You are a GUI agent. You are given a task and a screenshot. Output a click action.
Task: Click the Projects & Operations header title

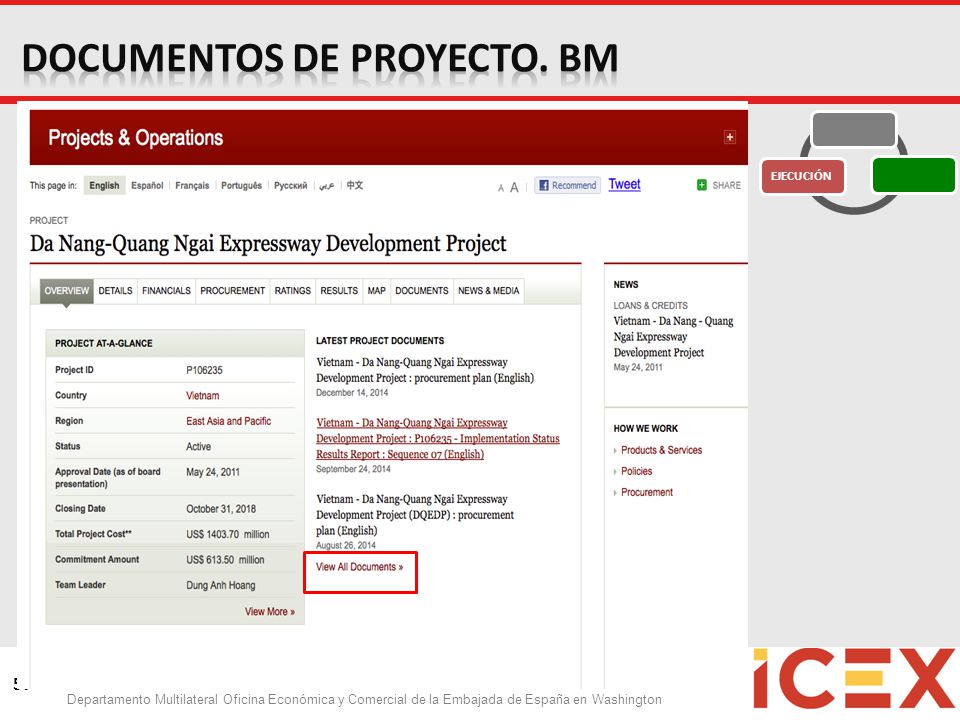coord(135,138)
